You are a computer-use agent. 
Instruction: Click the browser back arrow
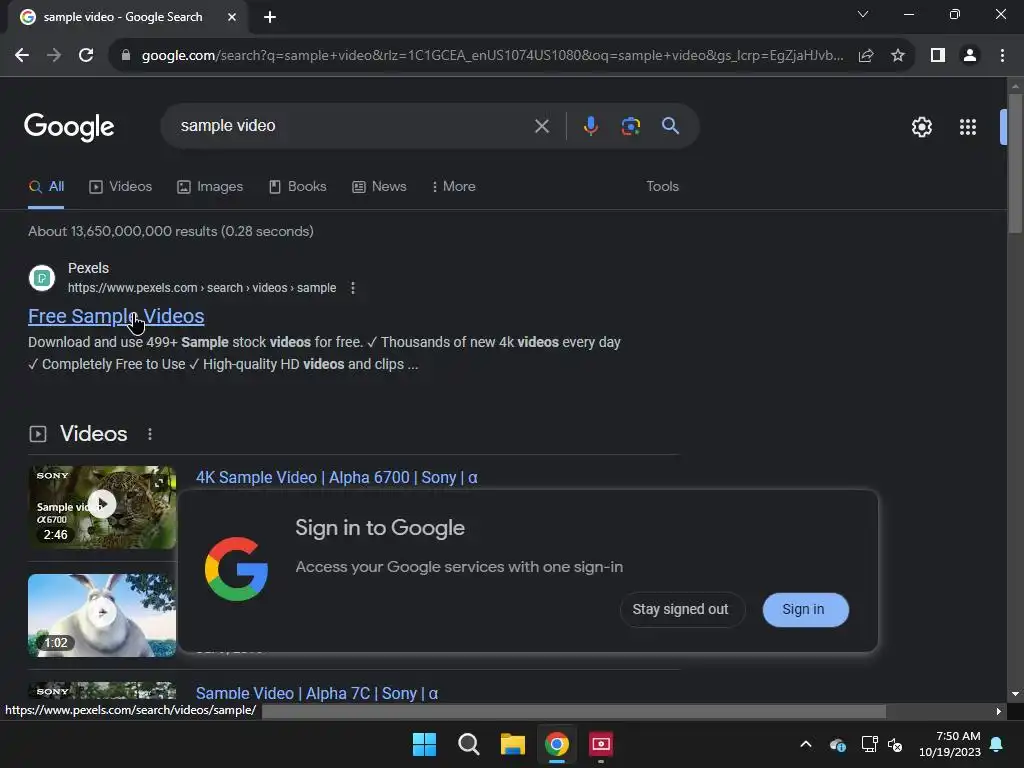pyautogui.click(x=22, y=56)
